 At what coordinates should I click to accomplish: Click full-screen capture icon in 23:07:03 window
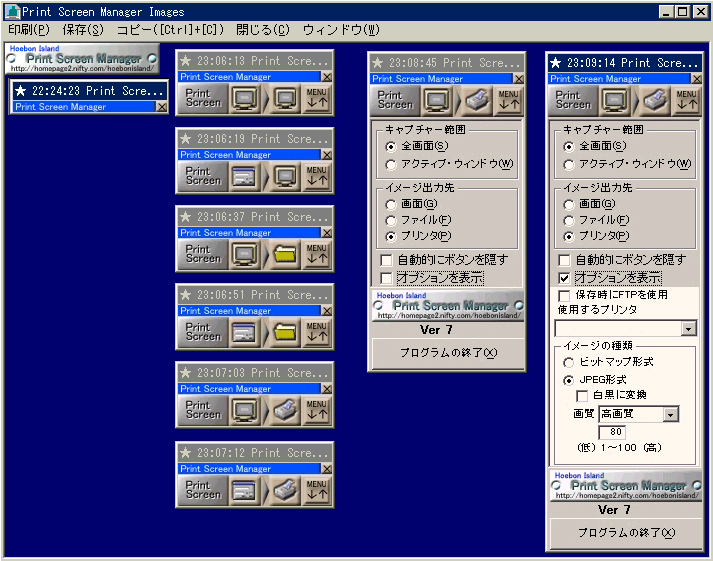coord(245,411)
